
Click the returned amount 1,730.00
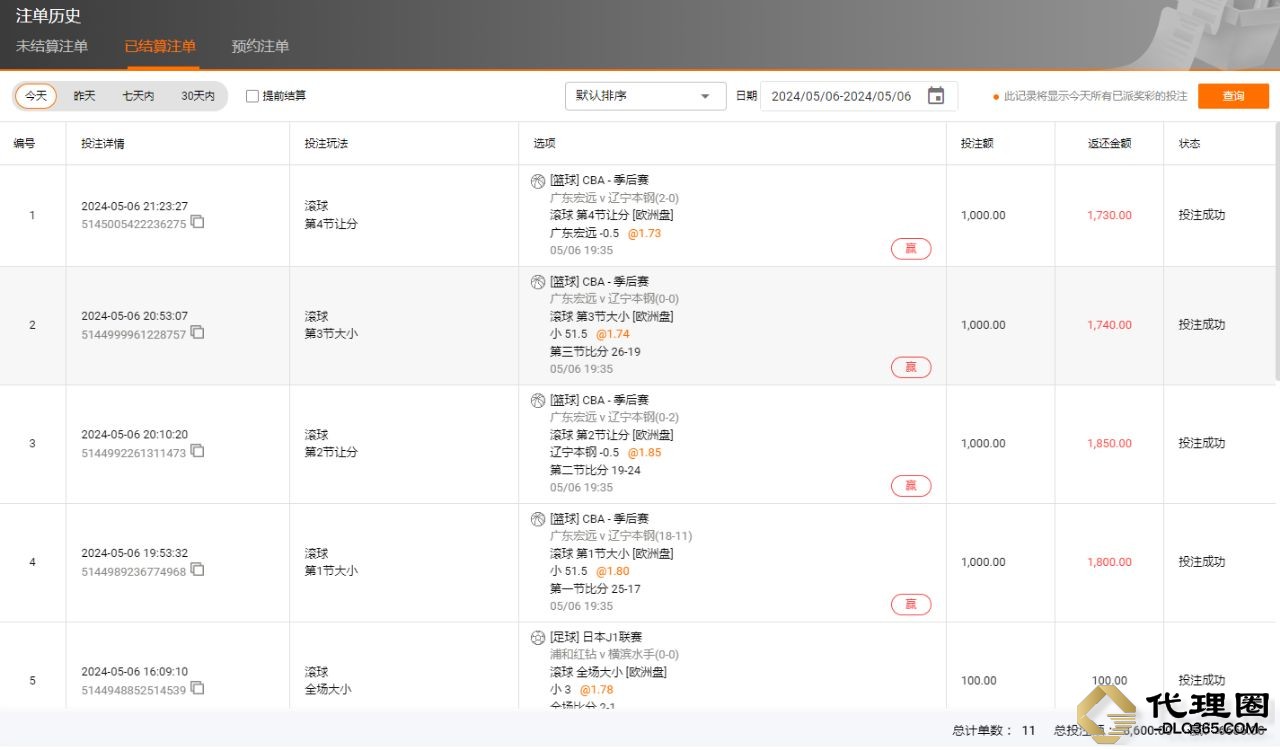click(x=1110, y=215)
